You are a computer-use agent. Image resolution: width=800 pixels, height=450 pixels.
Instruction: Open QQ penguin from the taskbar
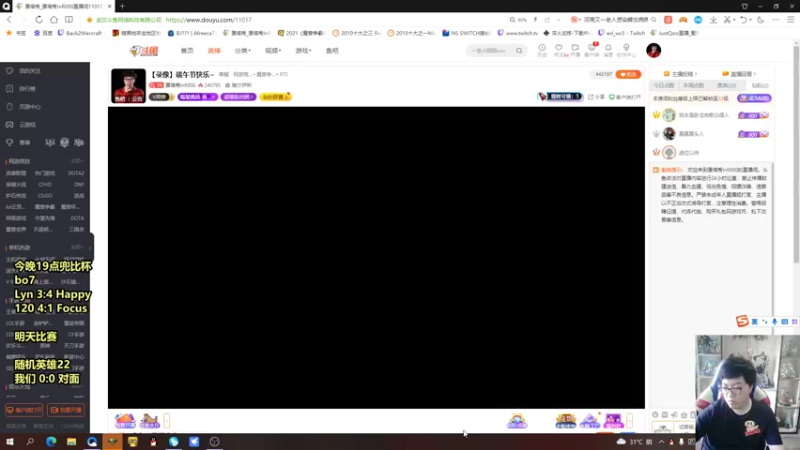pos(153,441)
